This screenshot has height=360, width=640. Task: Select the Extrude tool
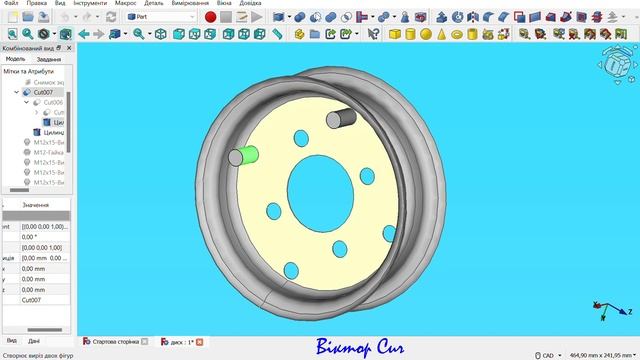coord(442,17)
